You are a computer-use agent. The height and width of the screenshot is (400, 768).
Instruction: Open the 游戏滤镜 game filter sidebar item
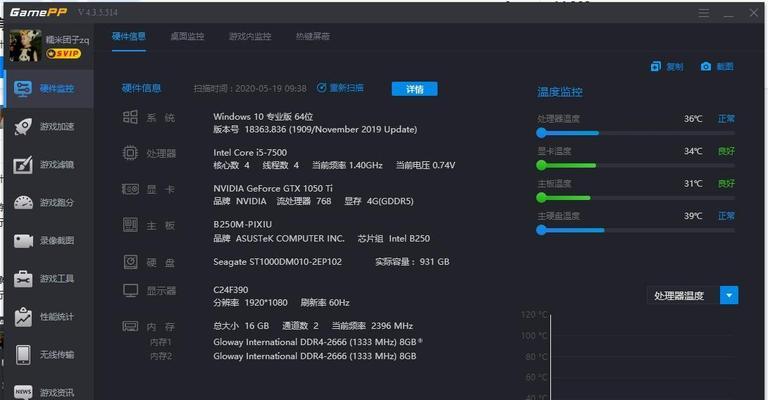[x=49, y=165]
